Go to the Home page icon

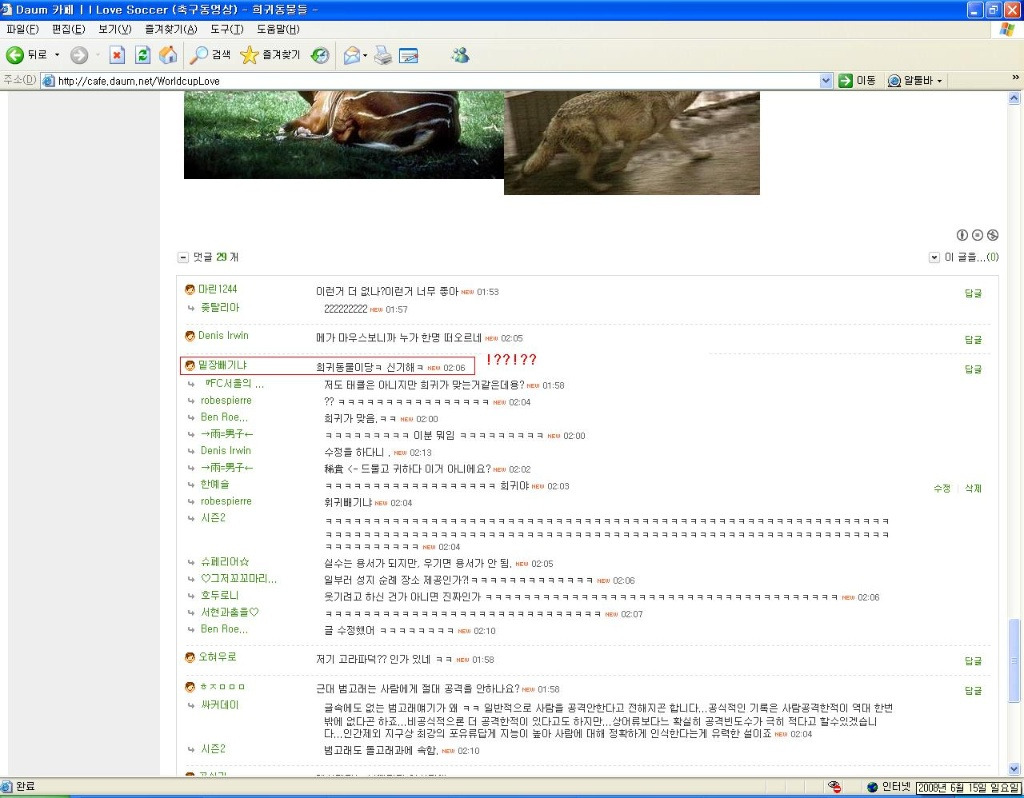coord(168,55)
